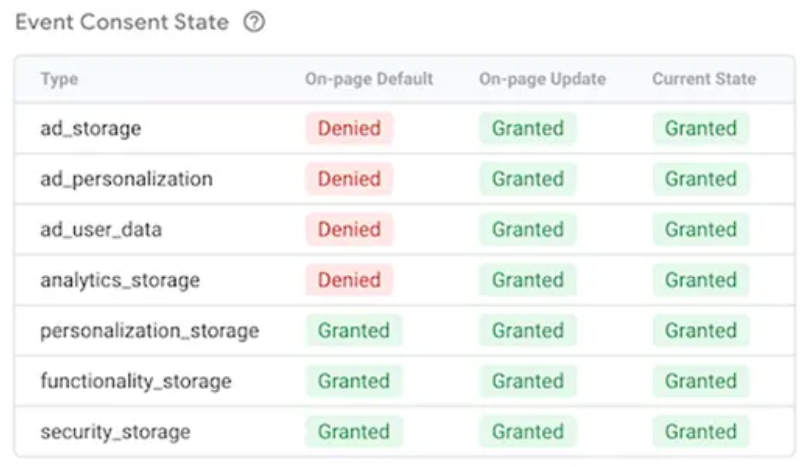
Task: Click Denied badge for analytics_storage
Action: [349, 280]
